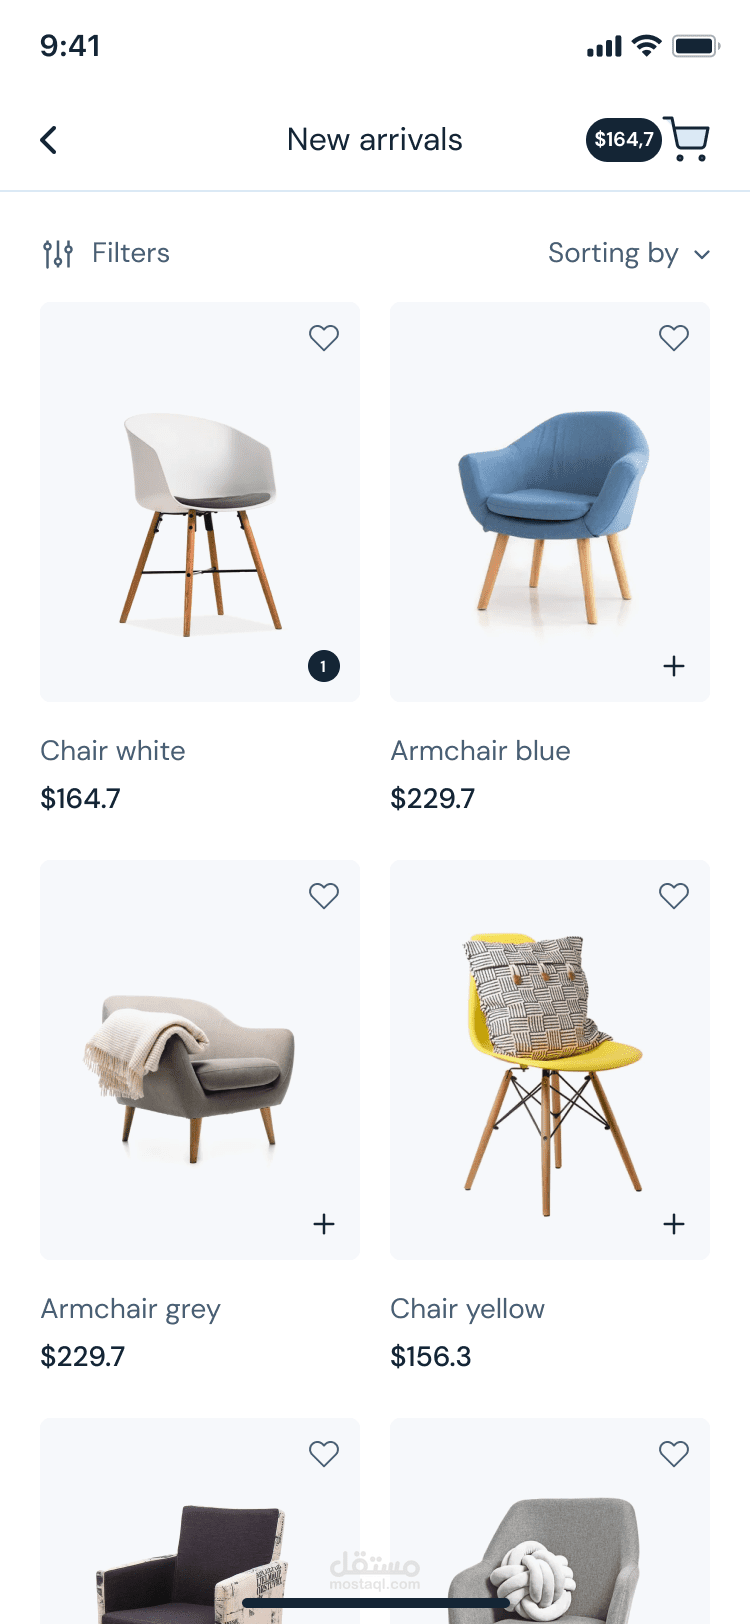Favorite the bottom-left dark armchair heart
This screenshot has height=1624, width=750.
point(324,1454)
